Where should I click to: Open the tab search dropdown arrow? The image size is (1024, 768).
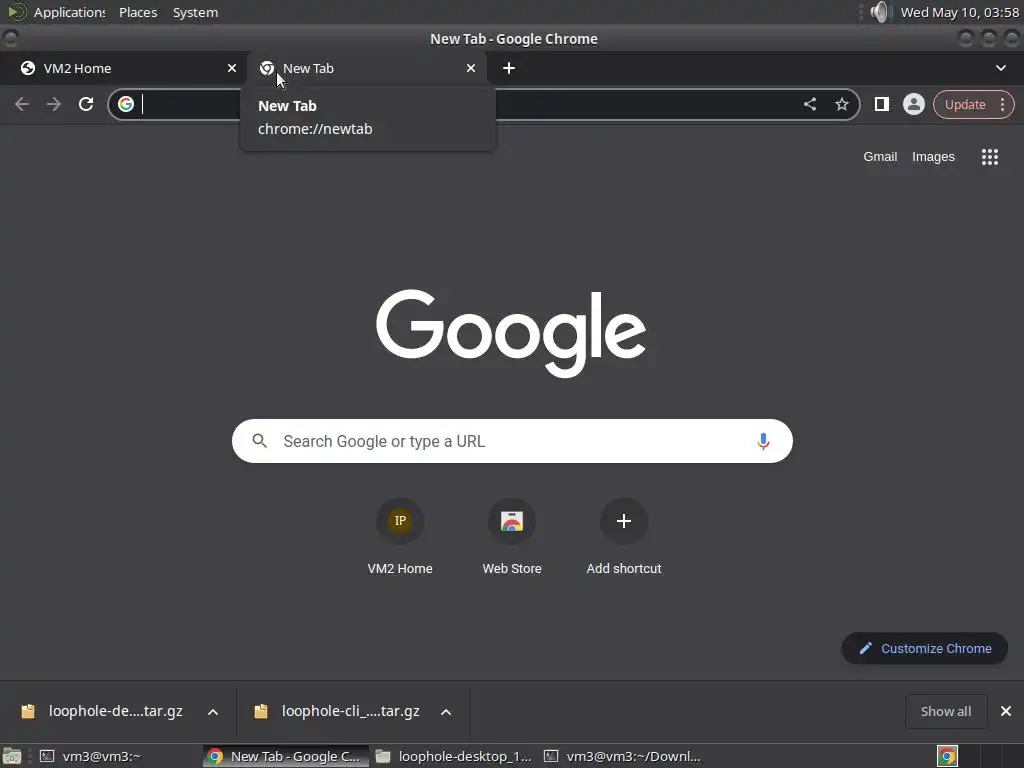1000,68
